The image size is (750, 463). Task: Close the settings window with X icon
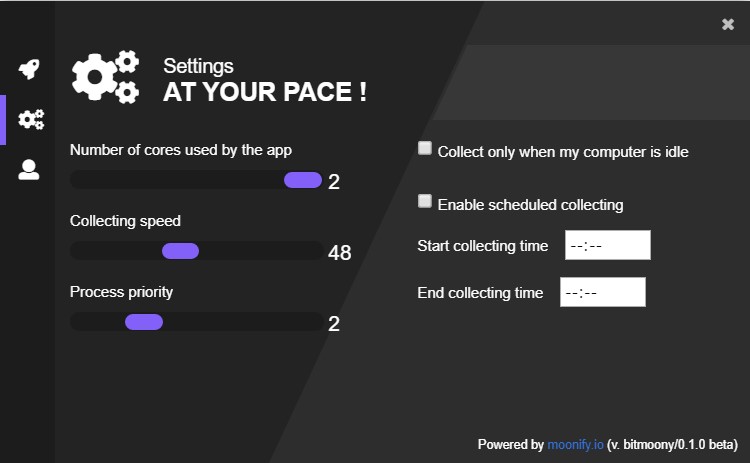click(728, 24)
